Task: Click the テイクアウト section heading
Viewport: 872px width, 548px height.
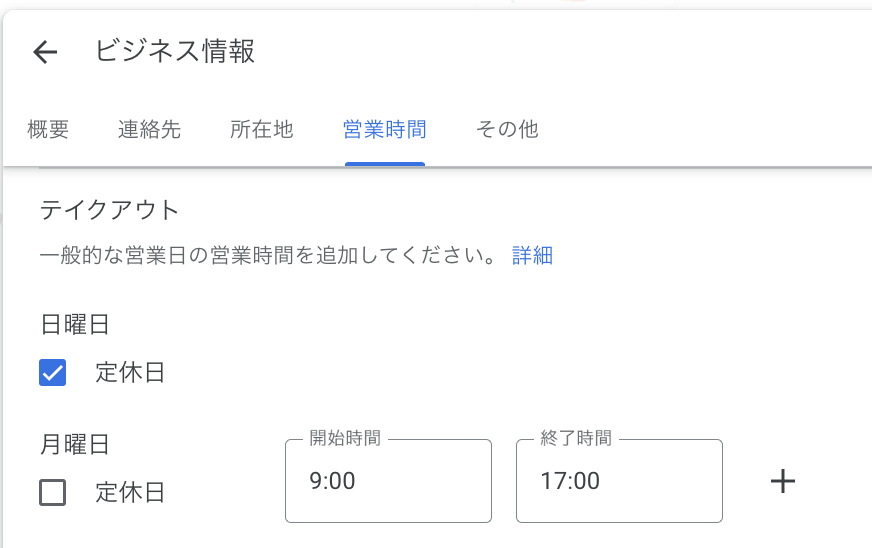Action: 110,209
